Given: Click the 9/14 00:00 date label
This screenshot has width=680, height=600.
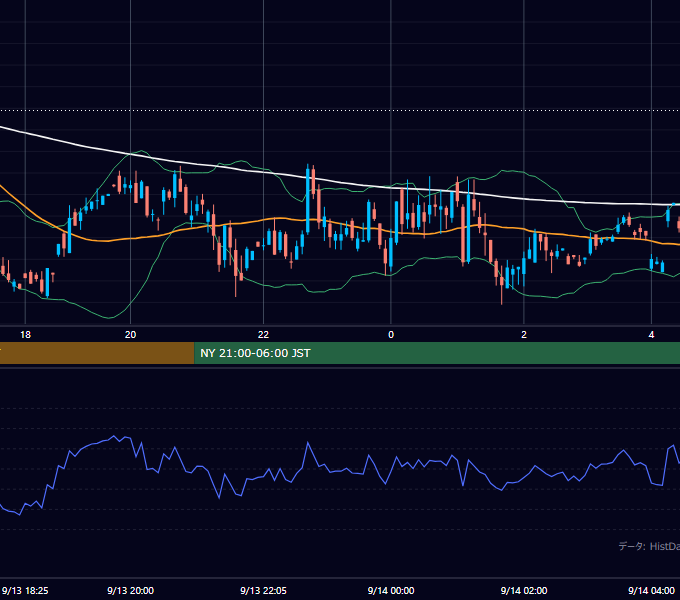Looking at the screenshot, I should point(391,590).
